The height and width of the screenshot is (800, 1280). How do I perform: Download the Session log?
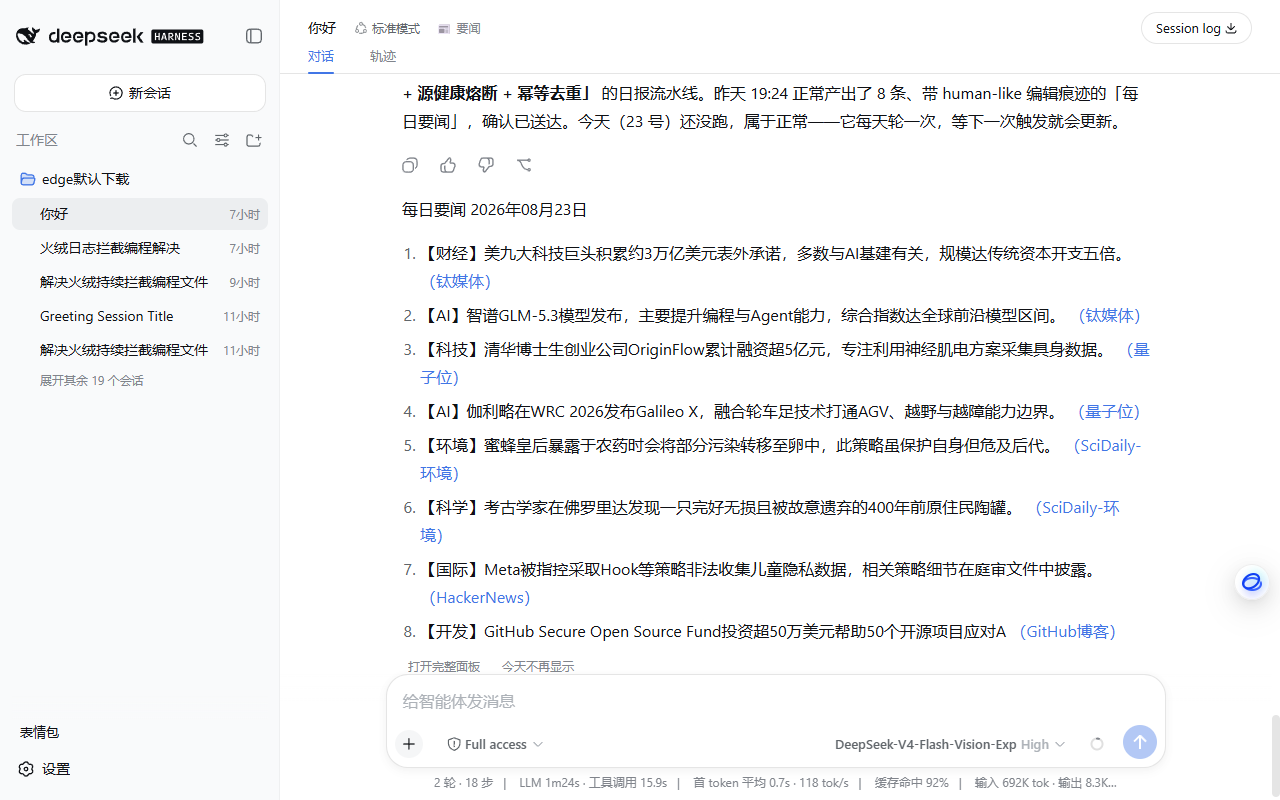[1196, 28]
